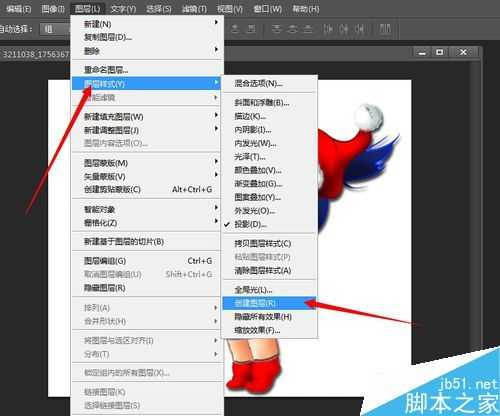500x416 pixels.
Task: Choose 隐藏所有效果(H) entry
Action: pos(269,317)
